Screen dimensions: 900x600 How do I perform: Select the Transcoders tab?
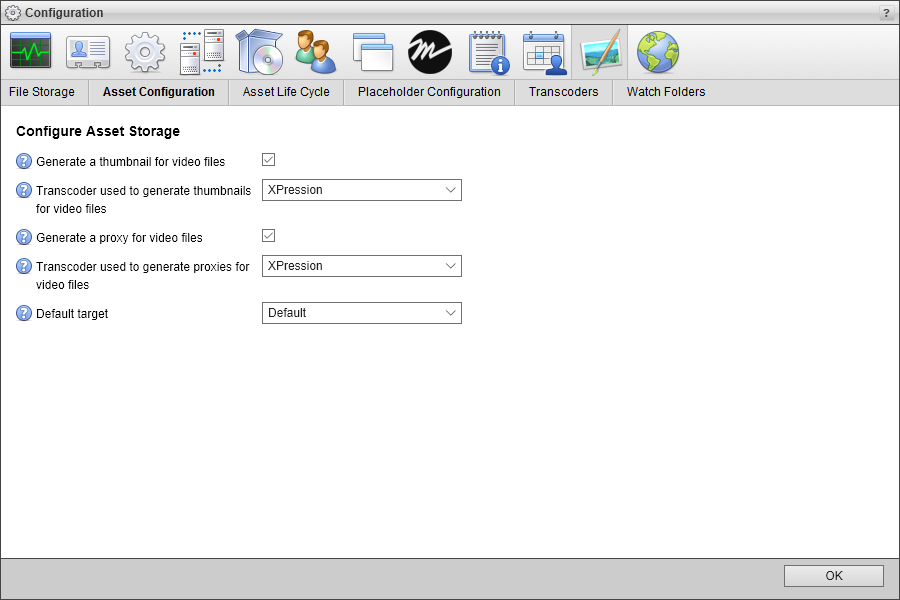point(563,91)
